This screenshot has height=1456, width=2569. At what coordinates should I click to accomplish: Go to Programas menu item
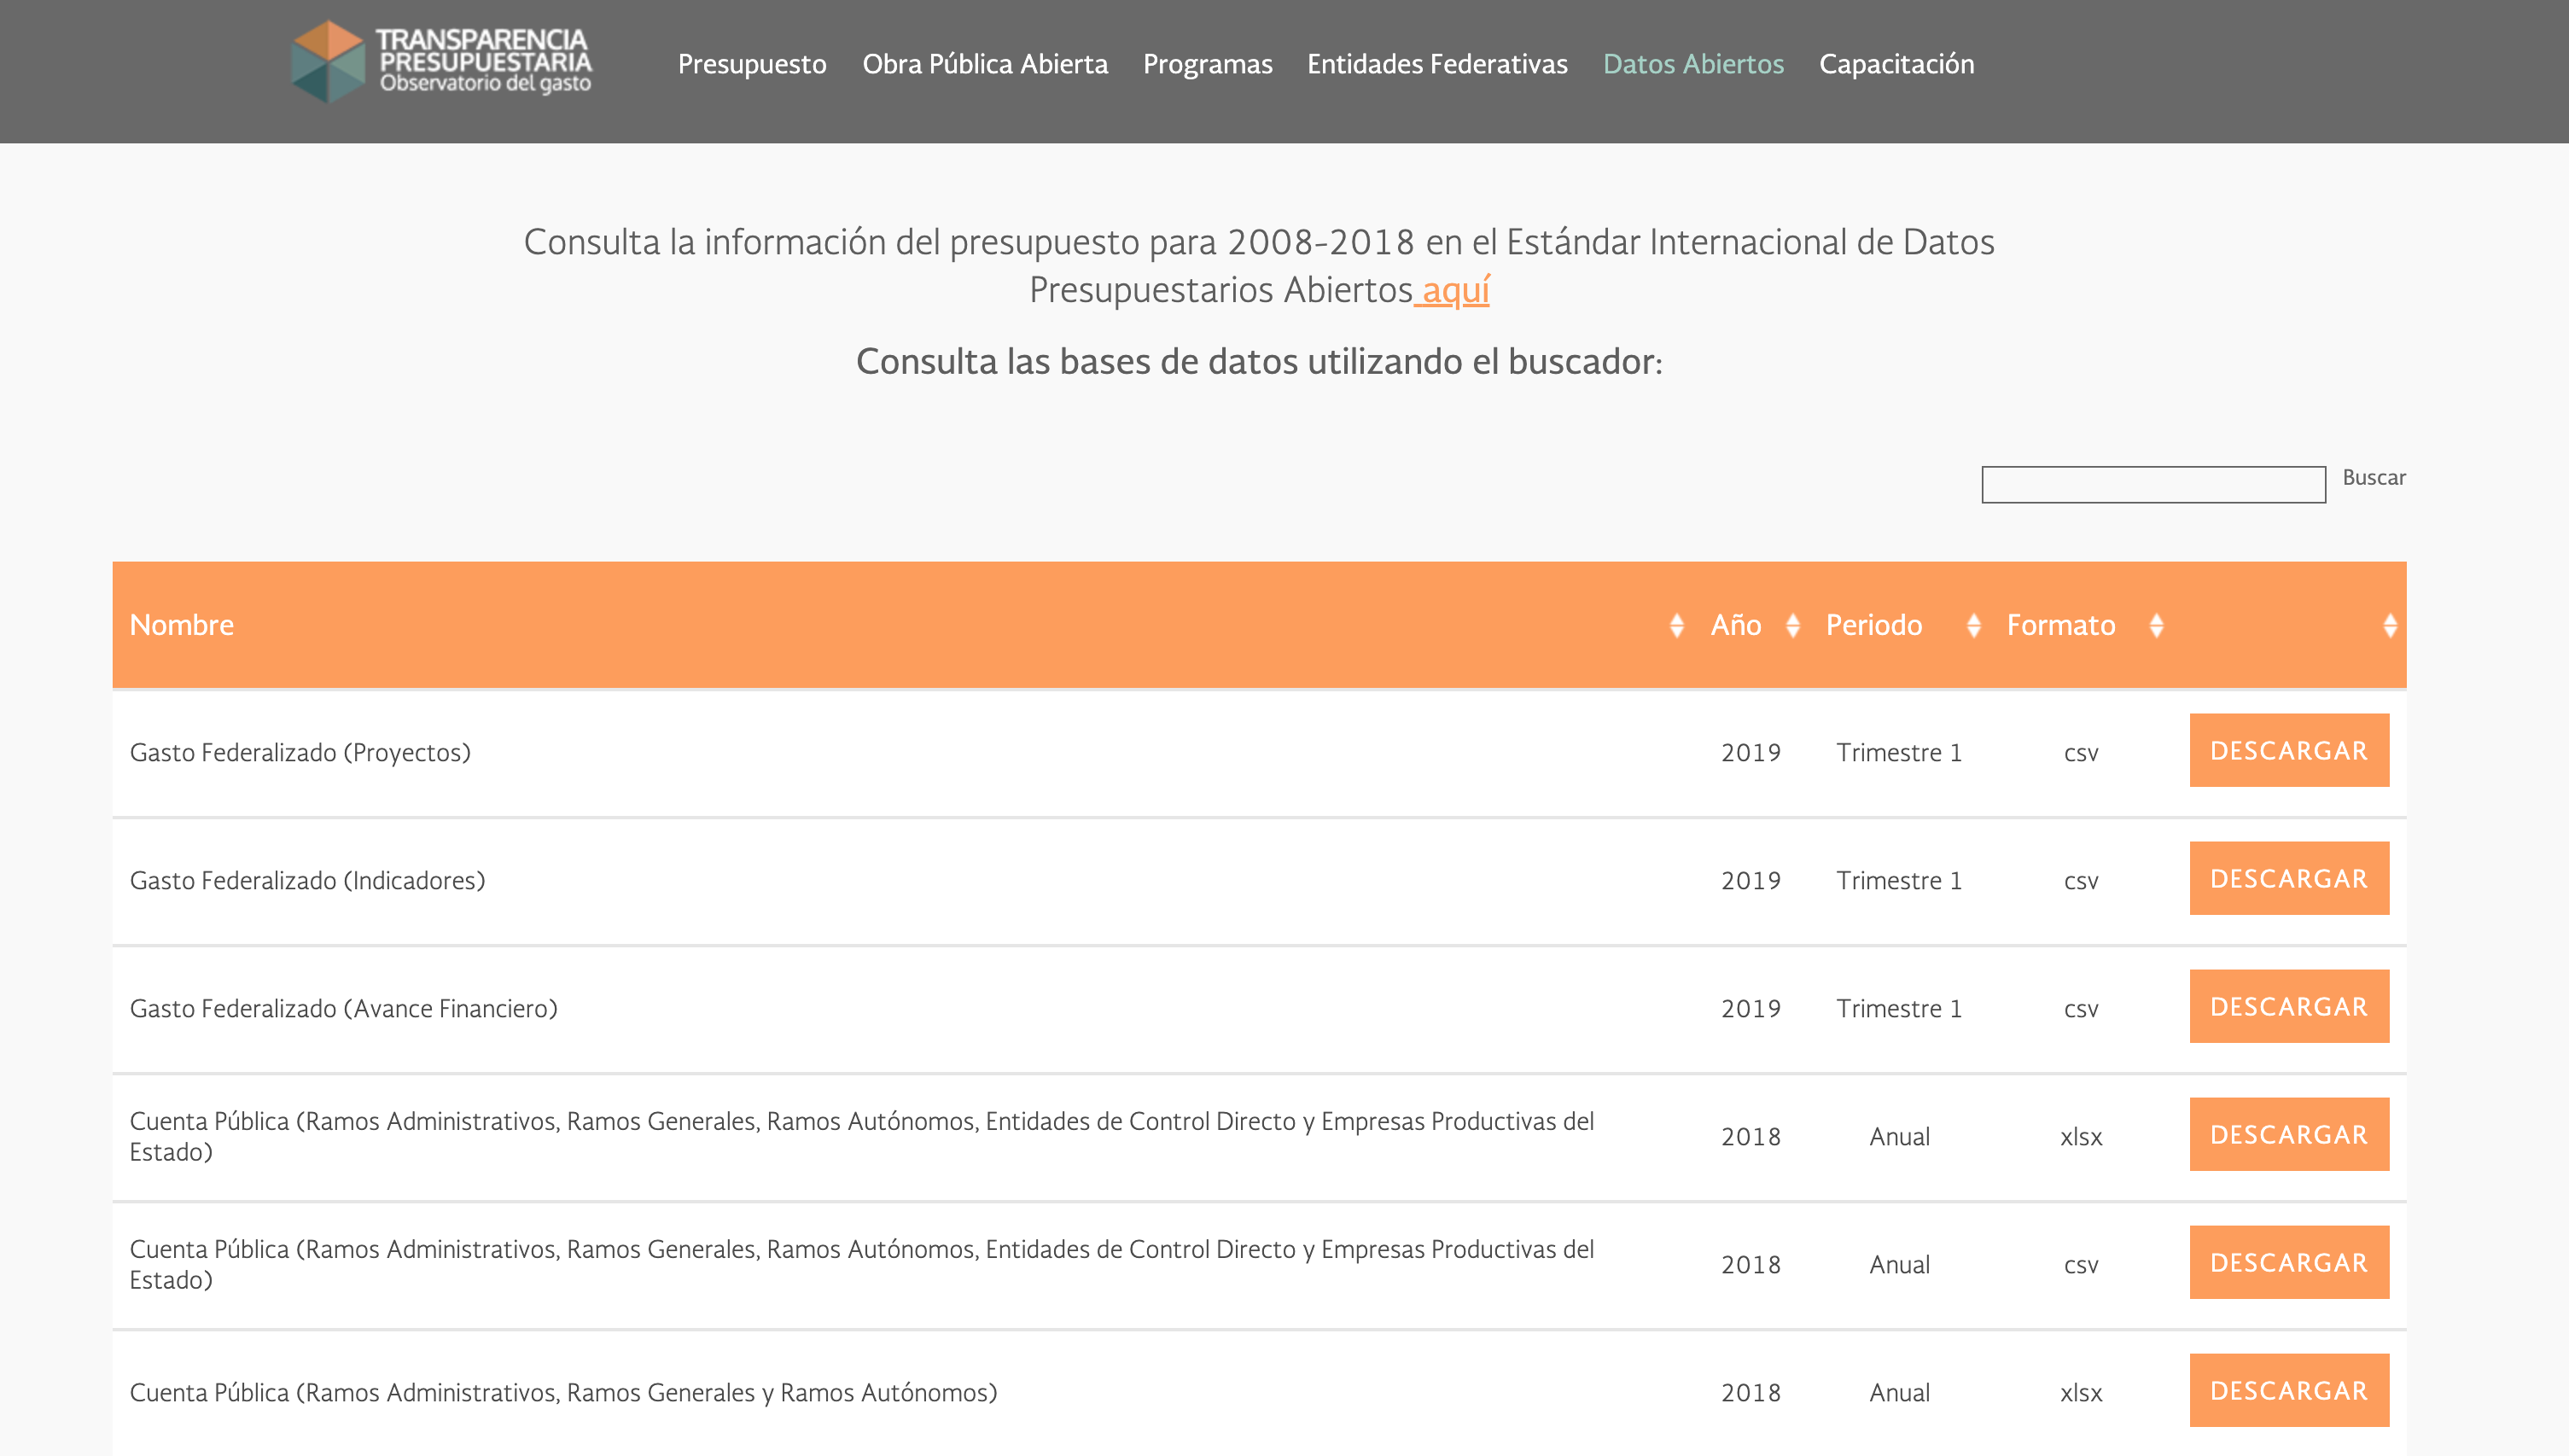tap(1208, 64)
